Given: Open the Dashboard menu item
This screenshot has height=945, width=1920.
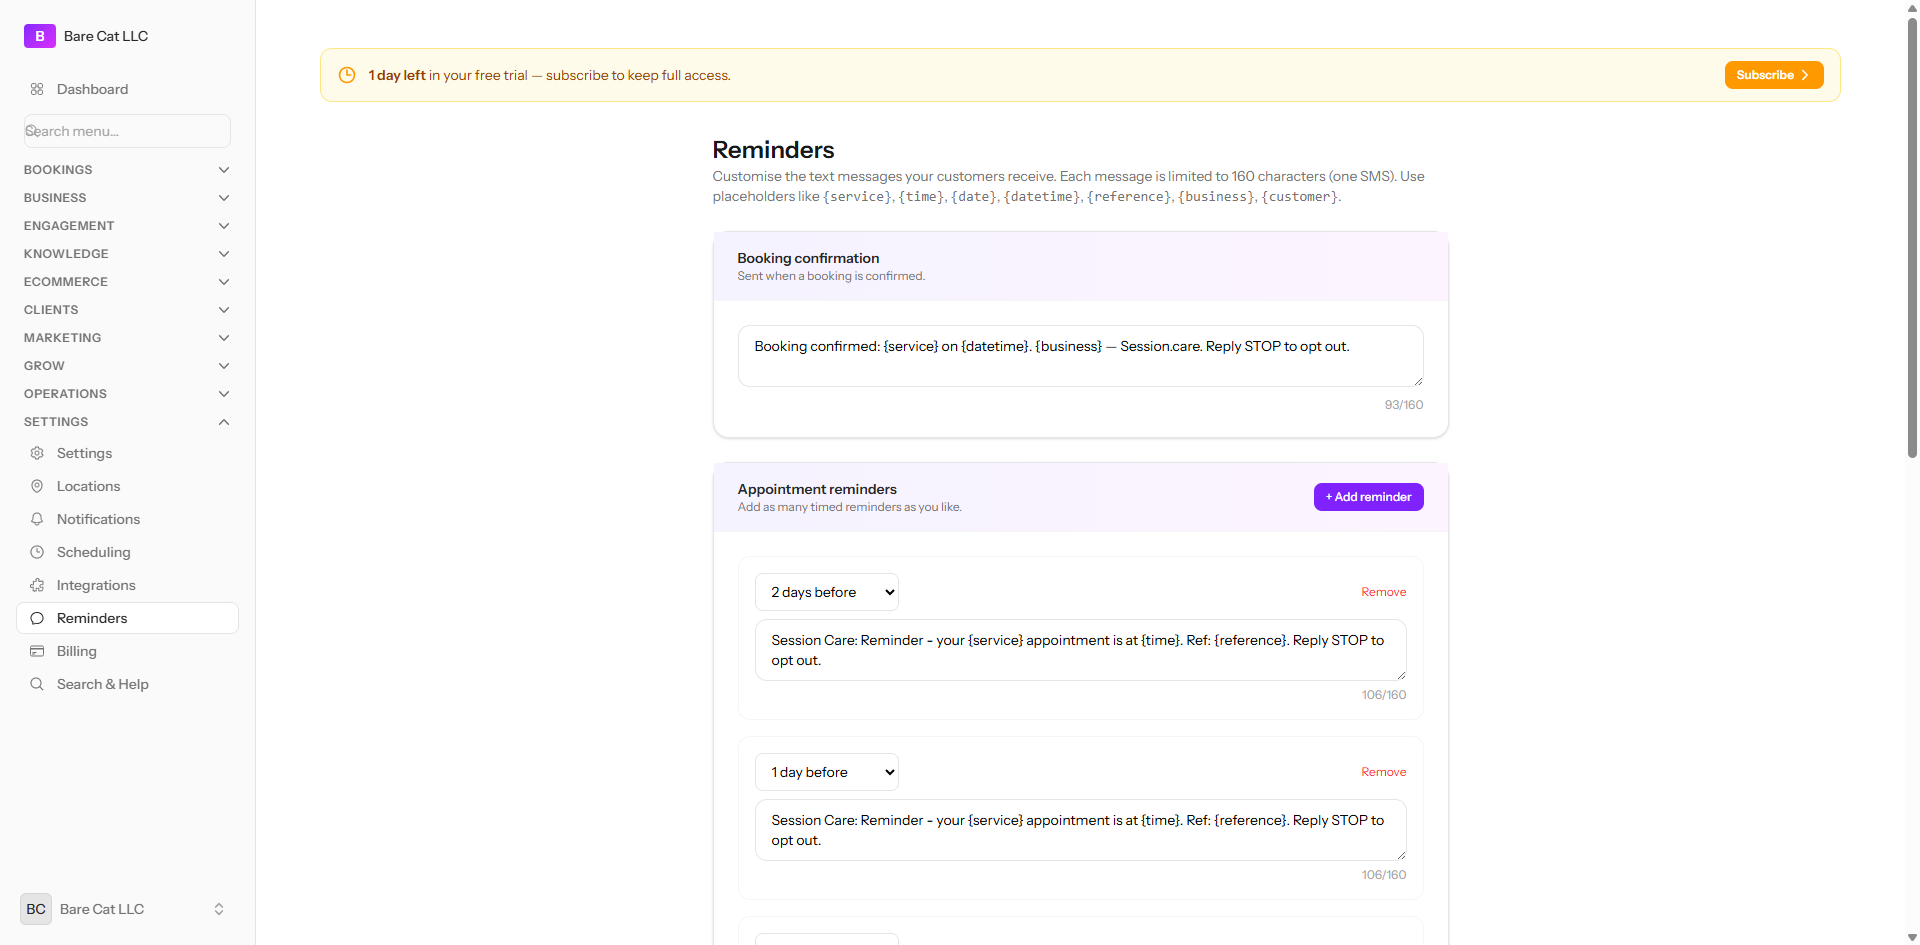Looking at the screenshot, I should (127, 89).
